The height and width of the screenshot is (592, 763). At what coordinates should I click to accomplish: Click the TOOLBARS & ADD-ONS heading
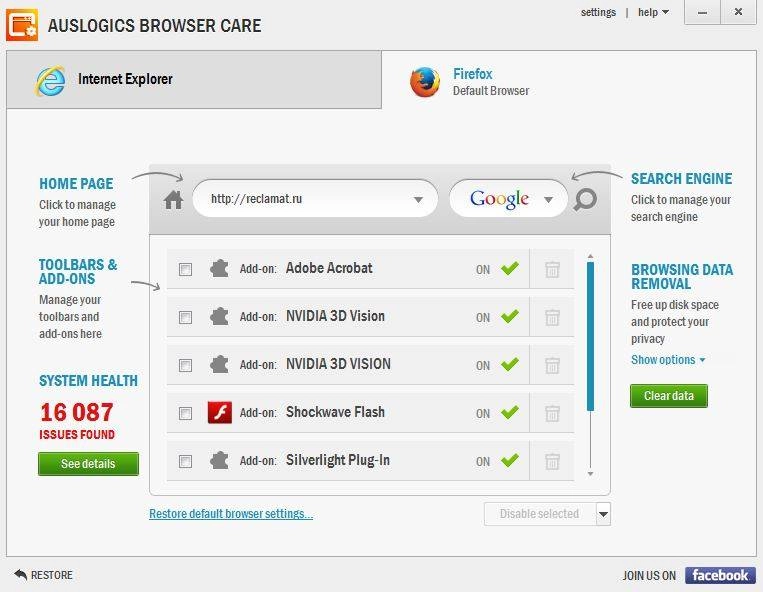click(x=78, y=271)
